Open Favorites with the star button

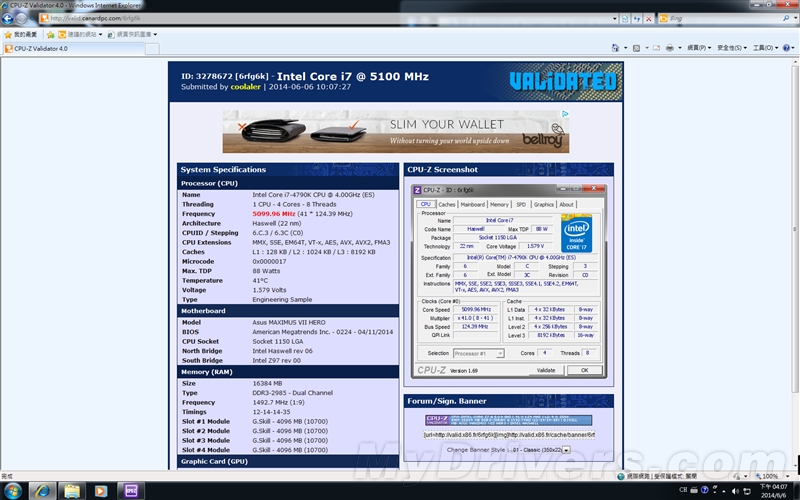(20, 34)
